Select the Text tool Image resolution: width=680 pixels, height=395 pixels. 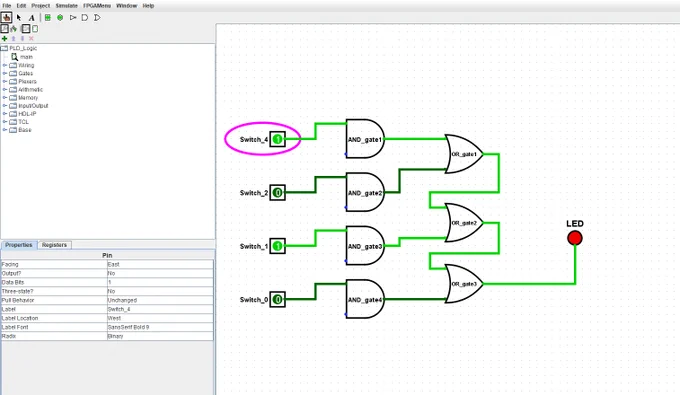click(x=31, y=18)
